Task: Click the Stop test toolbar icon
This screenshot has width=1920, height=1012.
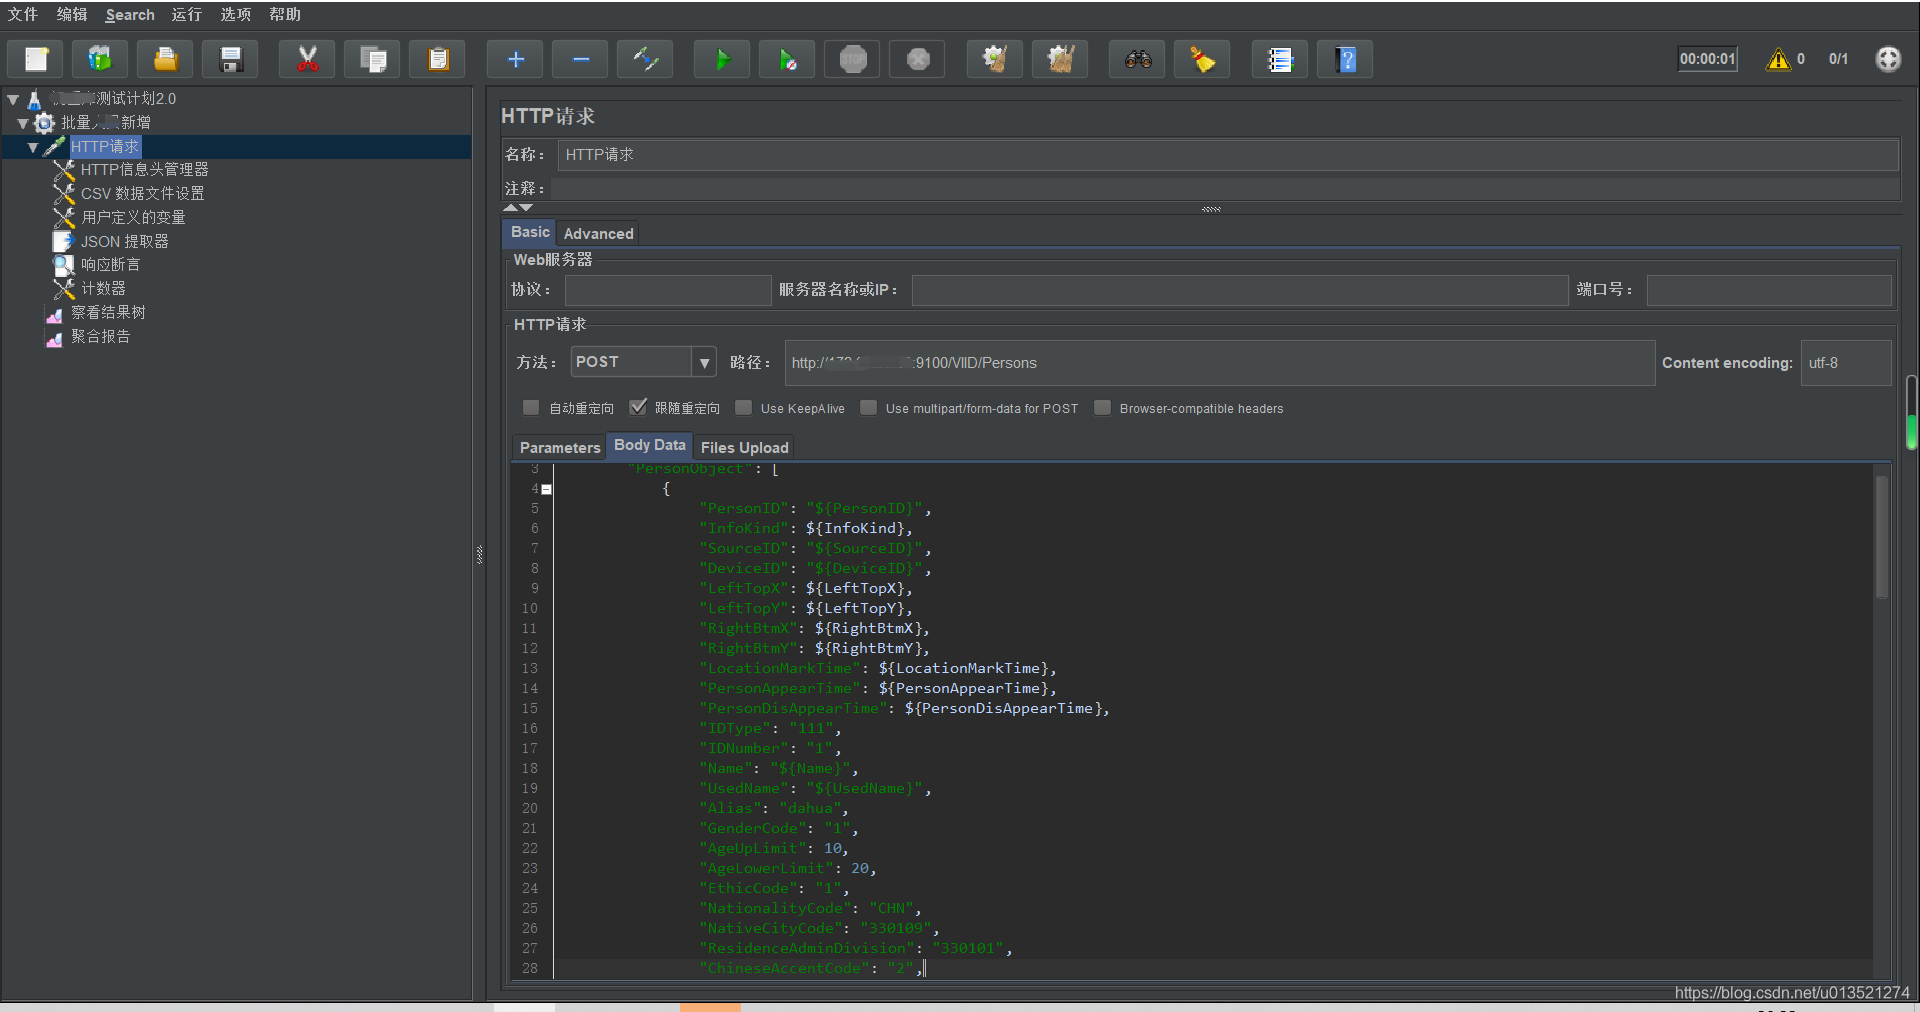Action: (853, 60)
